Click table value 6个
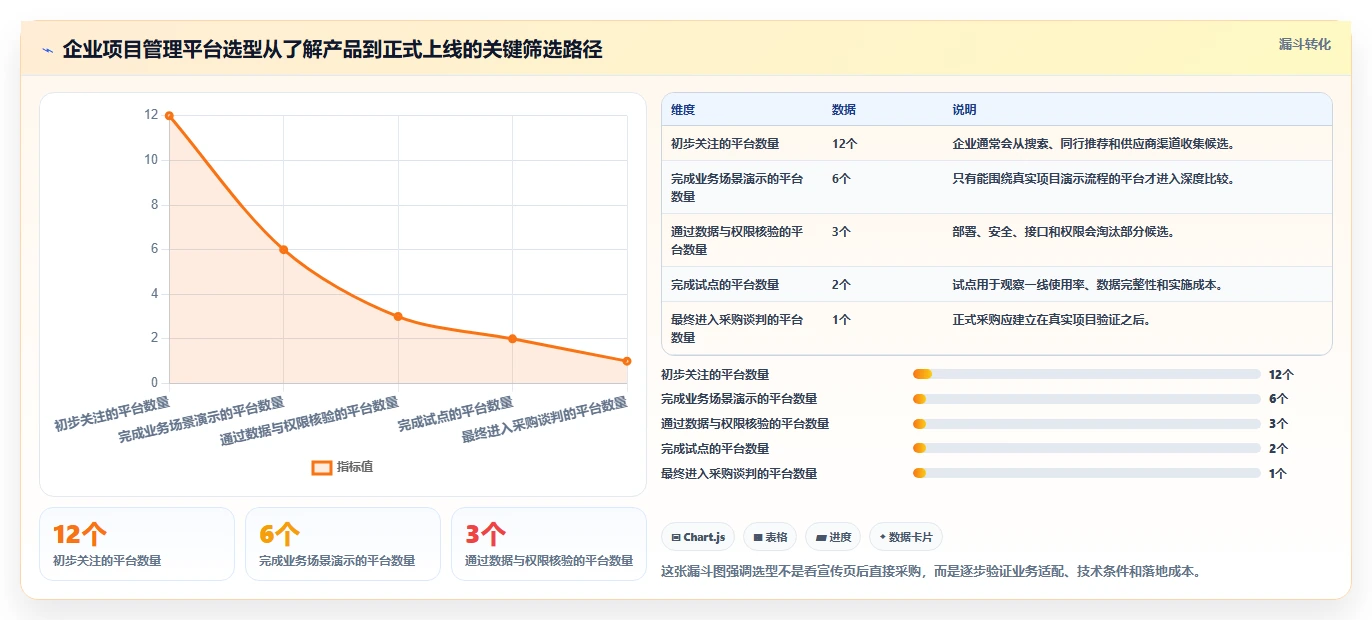1372x620 pixels. tap(842, 179)
